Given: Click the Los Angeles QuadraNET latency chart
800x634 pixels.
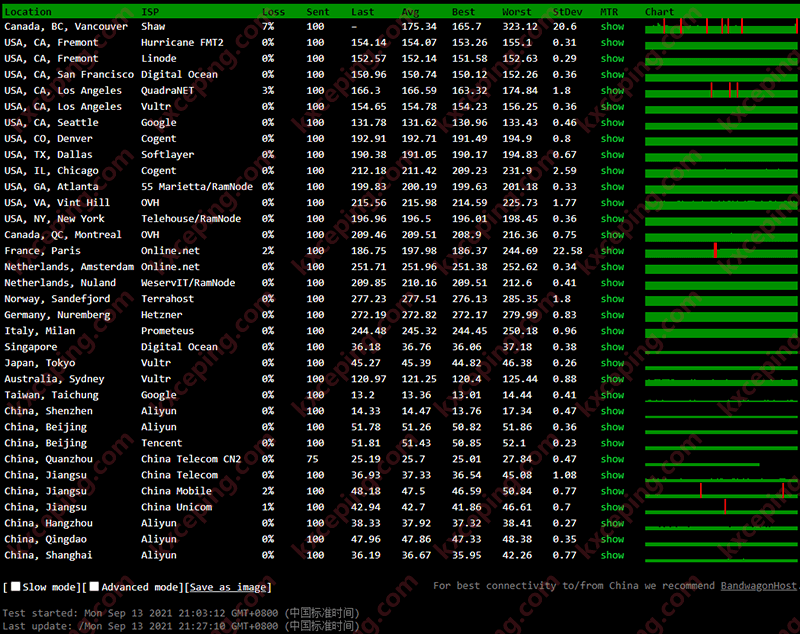Looking at the screenshot, I should pos(721,90).
